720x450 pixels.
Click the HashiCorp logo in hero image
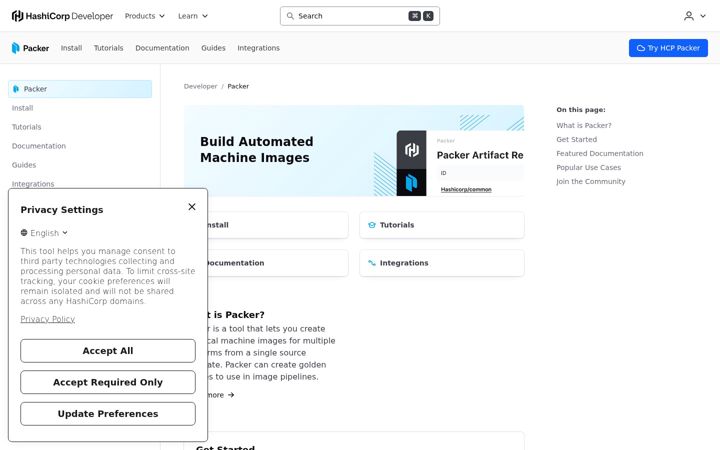click(x=411, y=150)
